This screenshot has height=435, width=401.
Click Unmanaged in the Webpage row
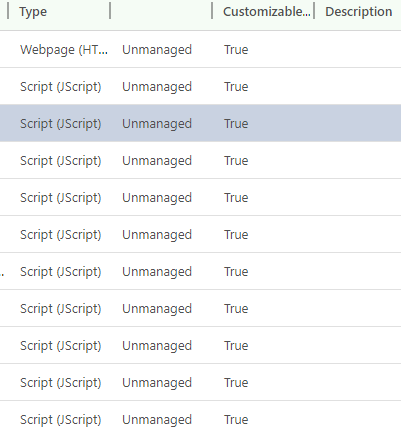pos(157,50)
